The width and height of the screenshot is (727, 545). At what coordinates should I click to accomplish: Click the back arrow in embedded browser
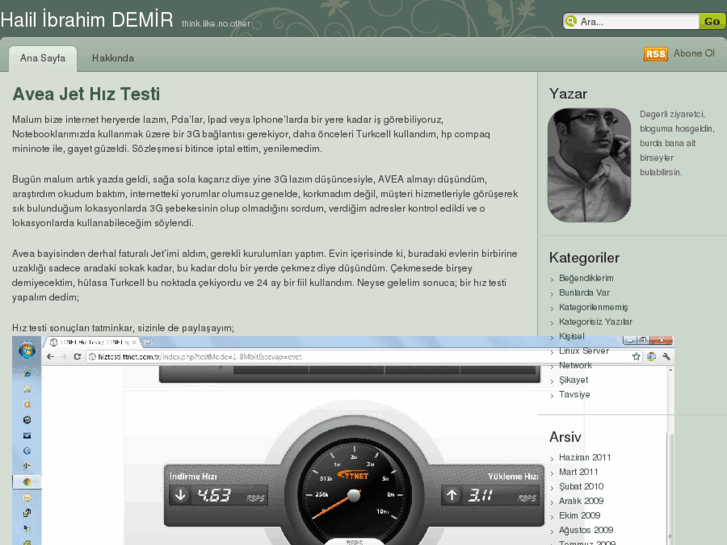50,356
